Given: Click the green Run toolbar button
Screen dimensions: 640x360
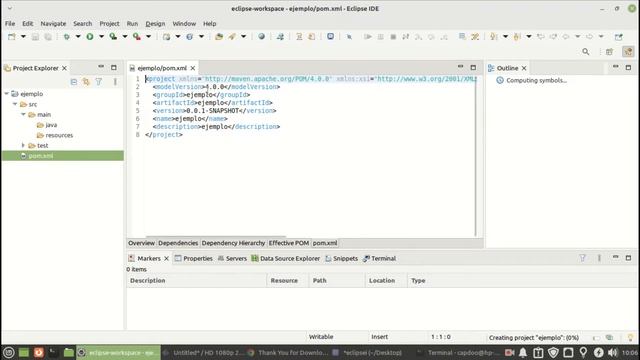Looking at the screenshot, I should pos(90,37).
